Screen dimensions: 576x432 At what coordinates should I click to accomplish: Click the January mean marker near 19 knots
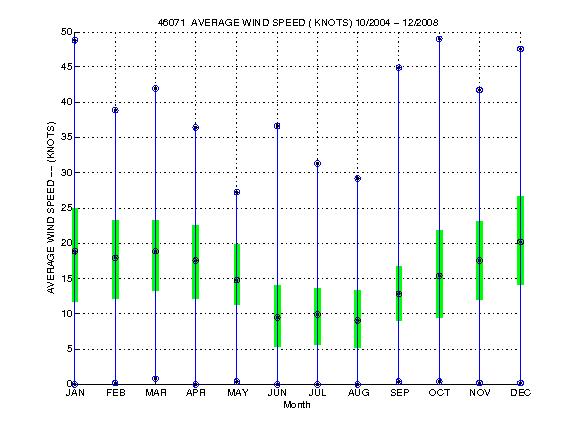pyautogui.click(x=75, y=251)
